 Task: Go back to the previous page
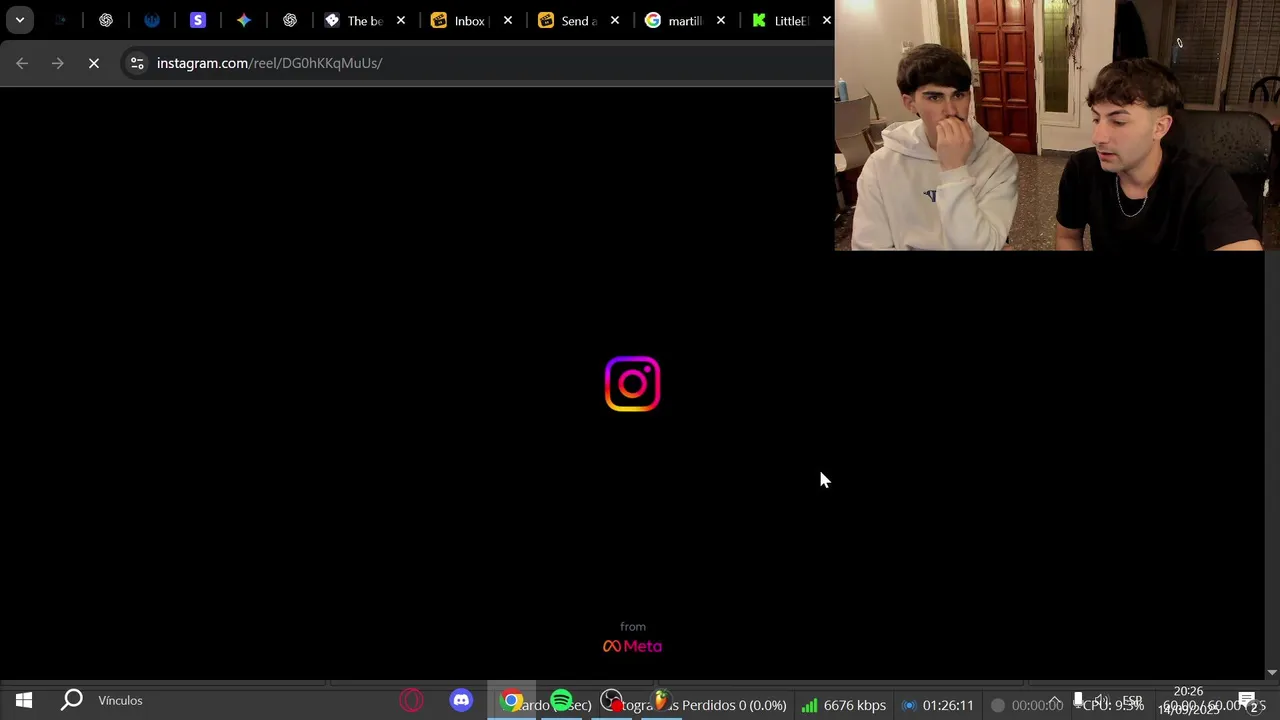(x=22, y=63)
